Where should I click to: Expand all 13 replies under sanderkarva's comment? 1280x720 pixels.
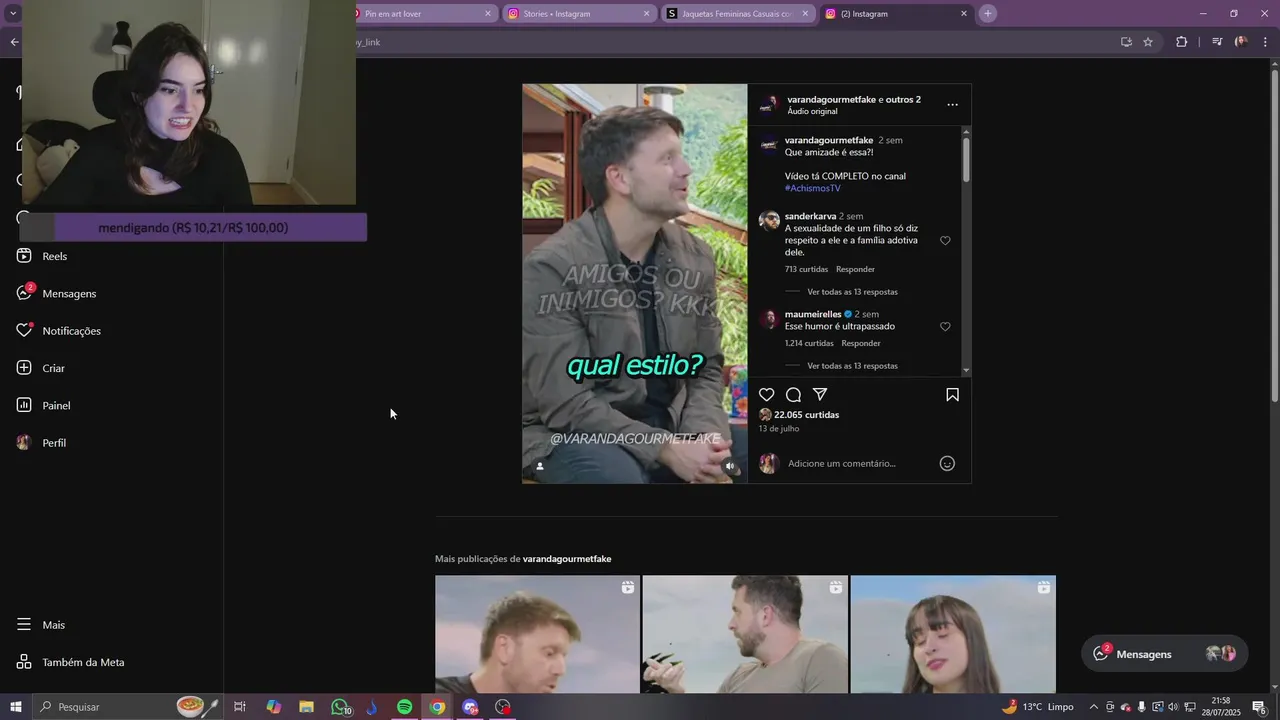(852, 292)
